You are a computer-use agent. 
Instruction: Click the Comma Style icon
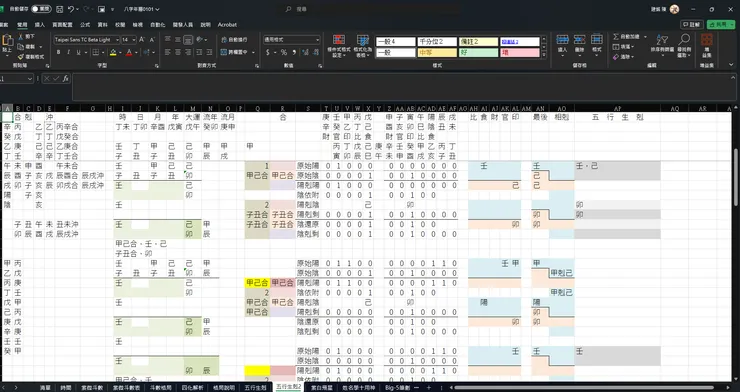point(294,52)
